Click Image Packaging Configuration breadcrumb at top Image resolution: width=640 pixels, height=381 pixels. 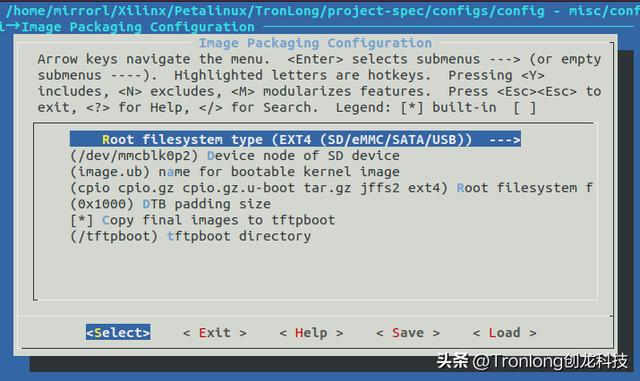pyautogui.click(x=138, y=27)
